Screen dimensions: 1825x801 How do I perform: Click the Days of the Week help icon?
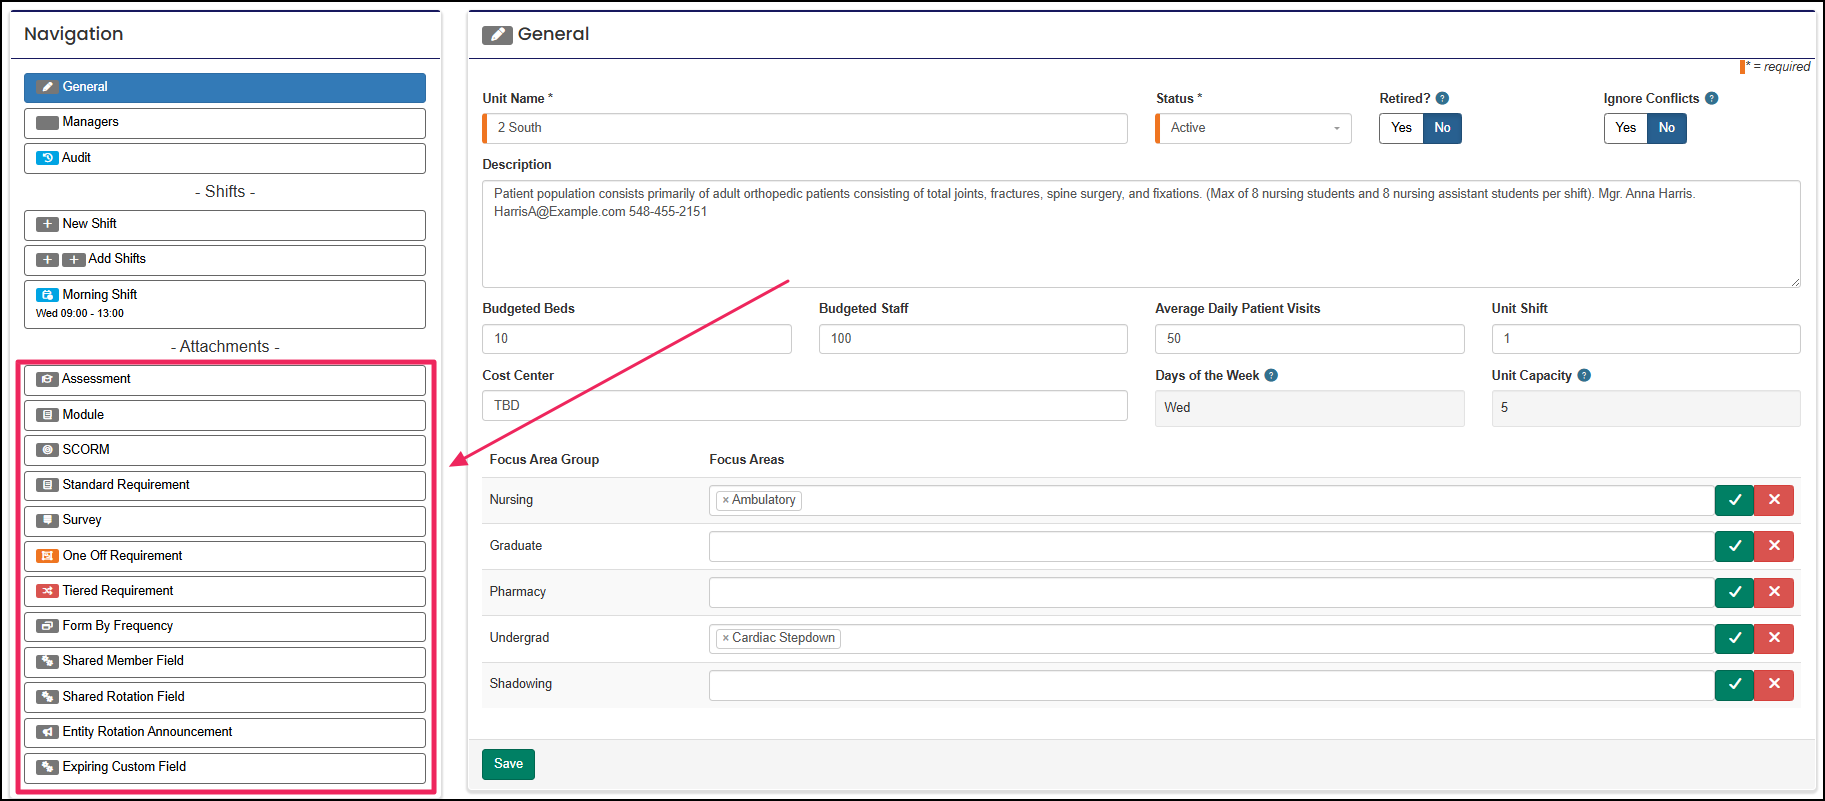click(x=1271, y=375)
